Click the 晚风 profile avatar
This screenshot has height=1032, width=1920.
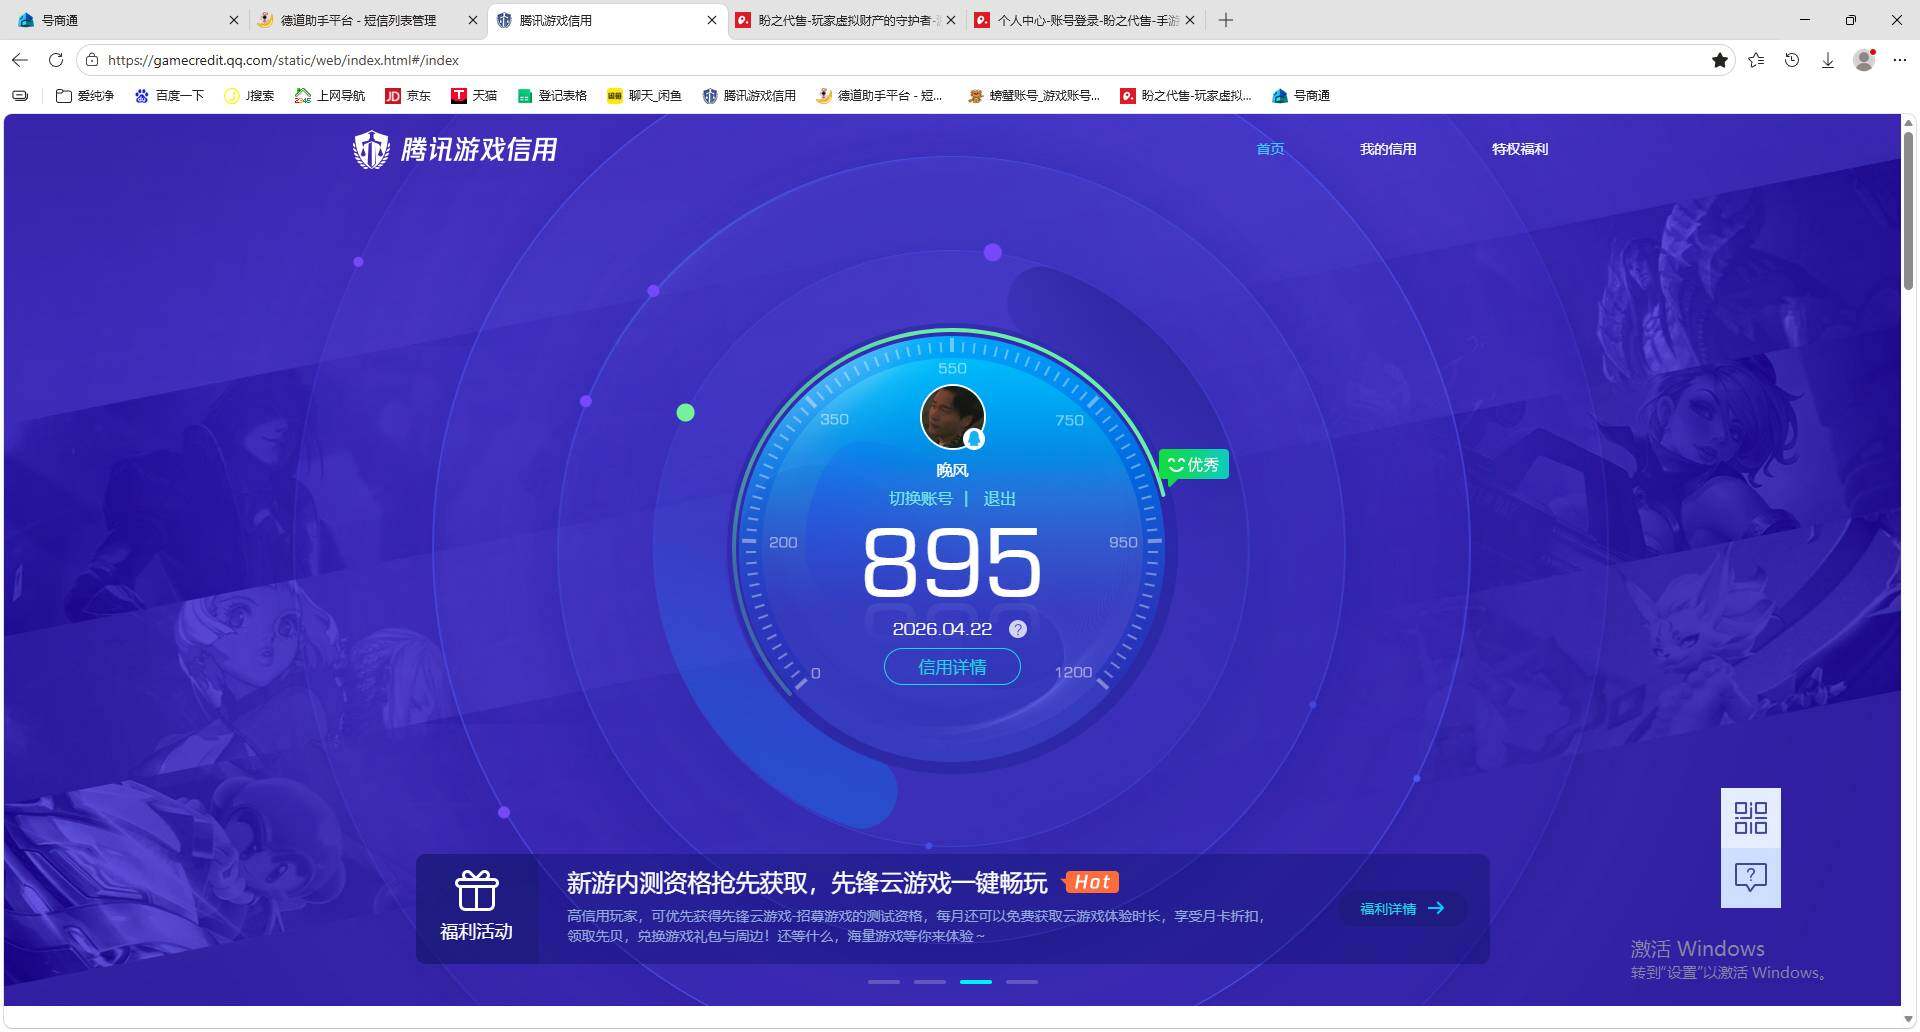point(951,416)
